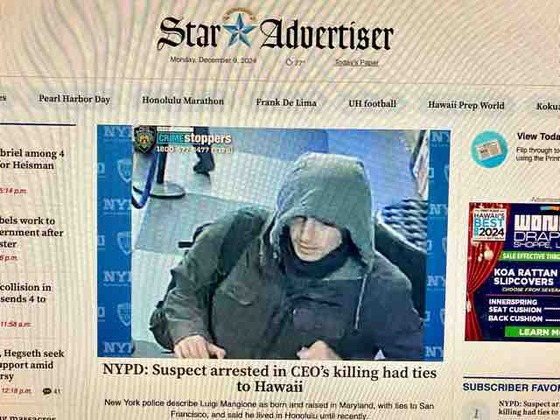Click the View Today's Paper print replica icon
Screen dimensions: 560x420
pos(489,149)
